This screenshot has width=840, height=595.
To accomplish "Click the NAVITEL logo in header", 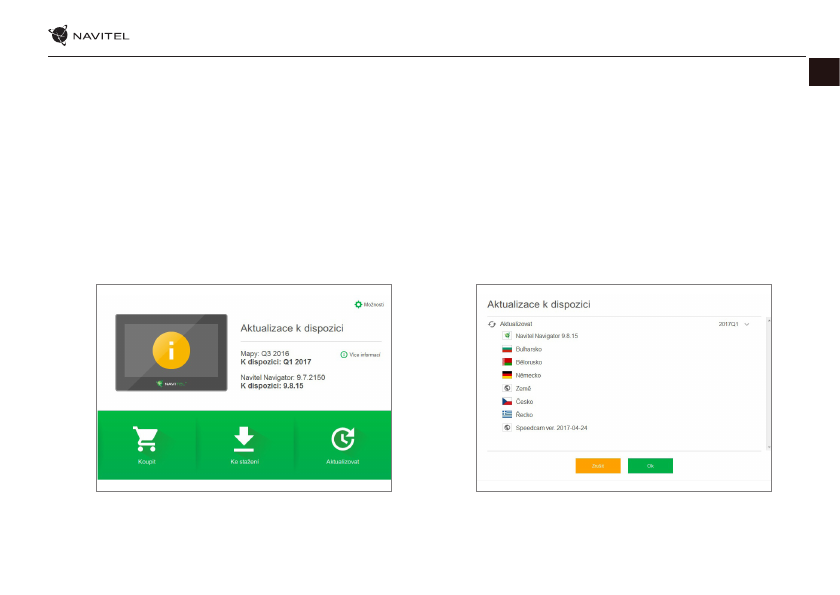I will point(89,37).
